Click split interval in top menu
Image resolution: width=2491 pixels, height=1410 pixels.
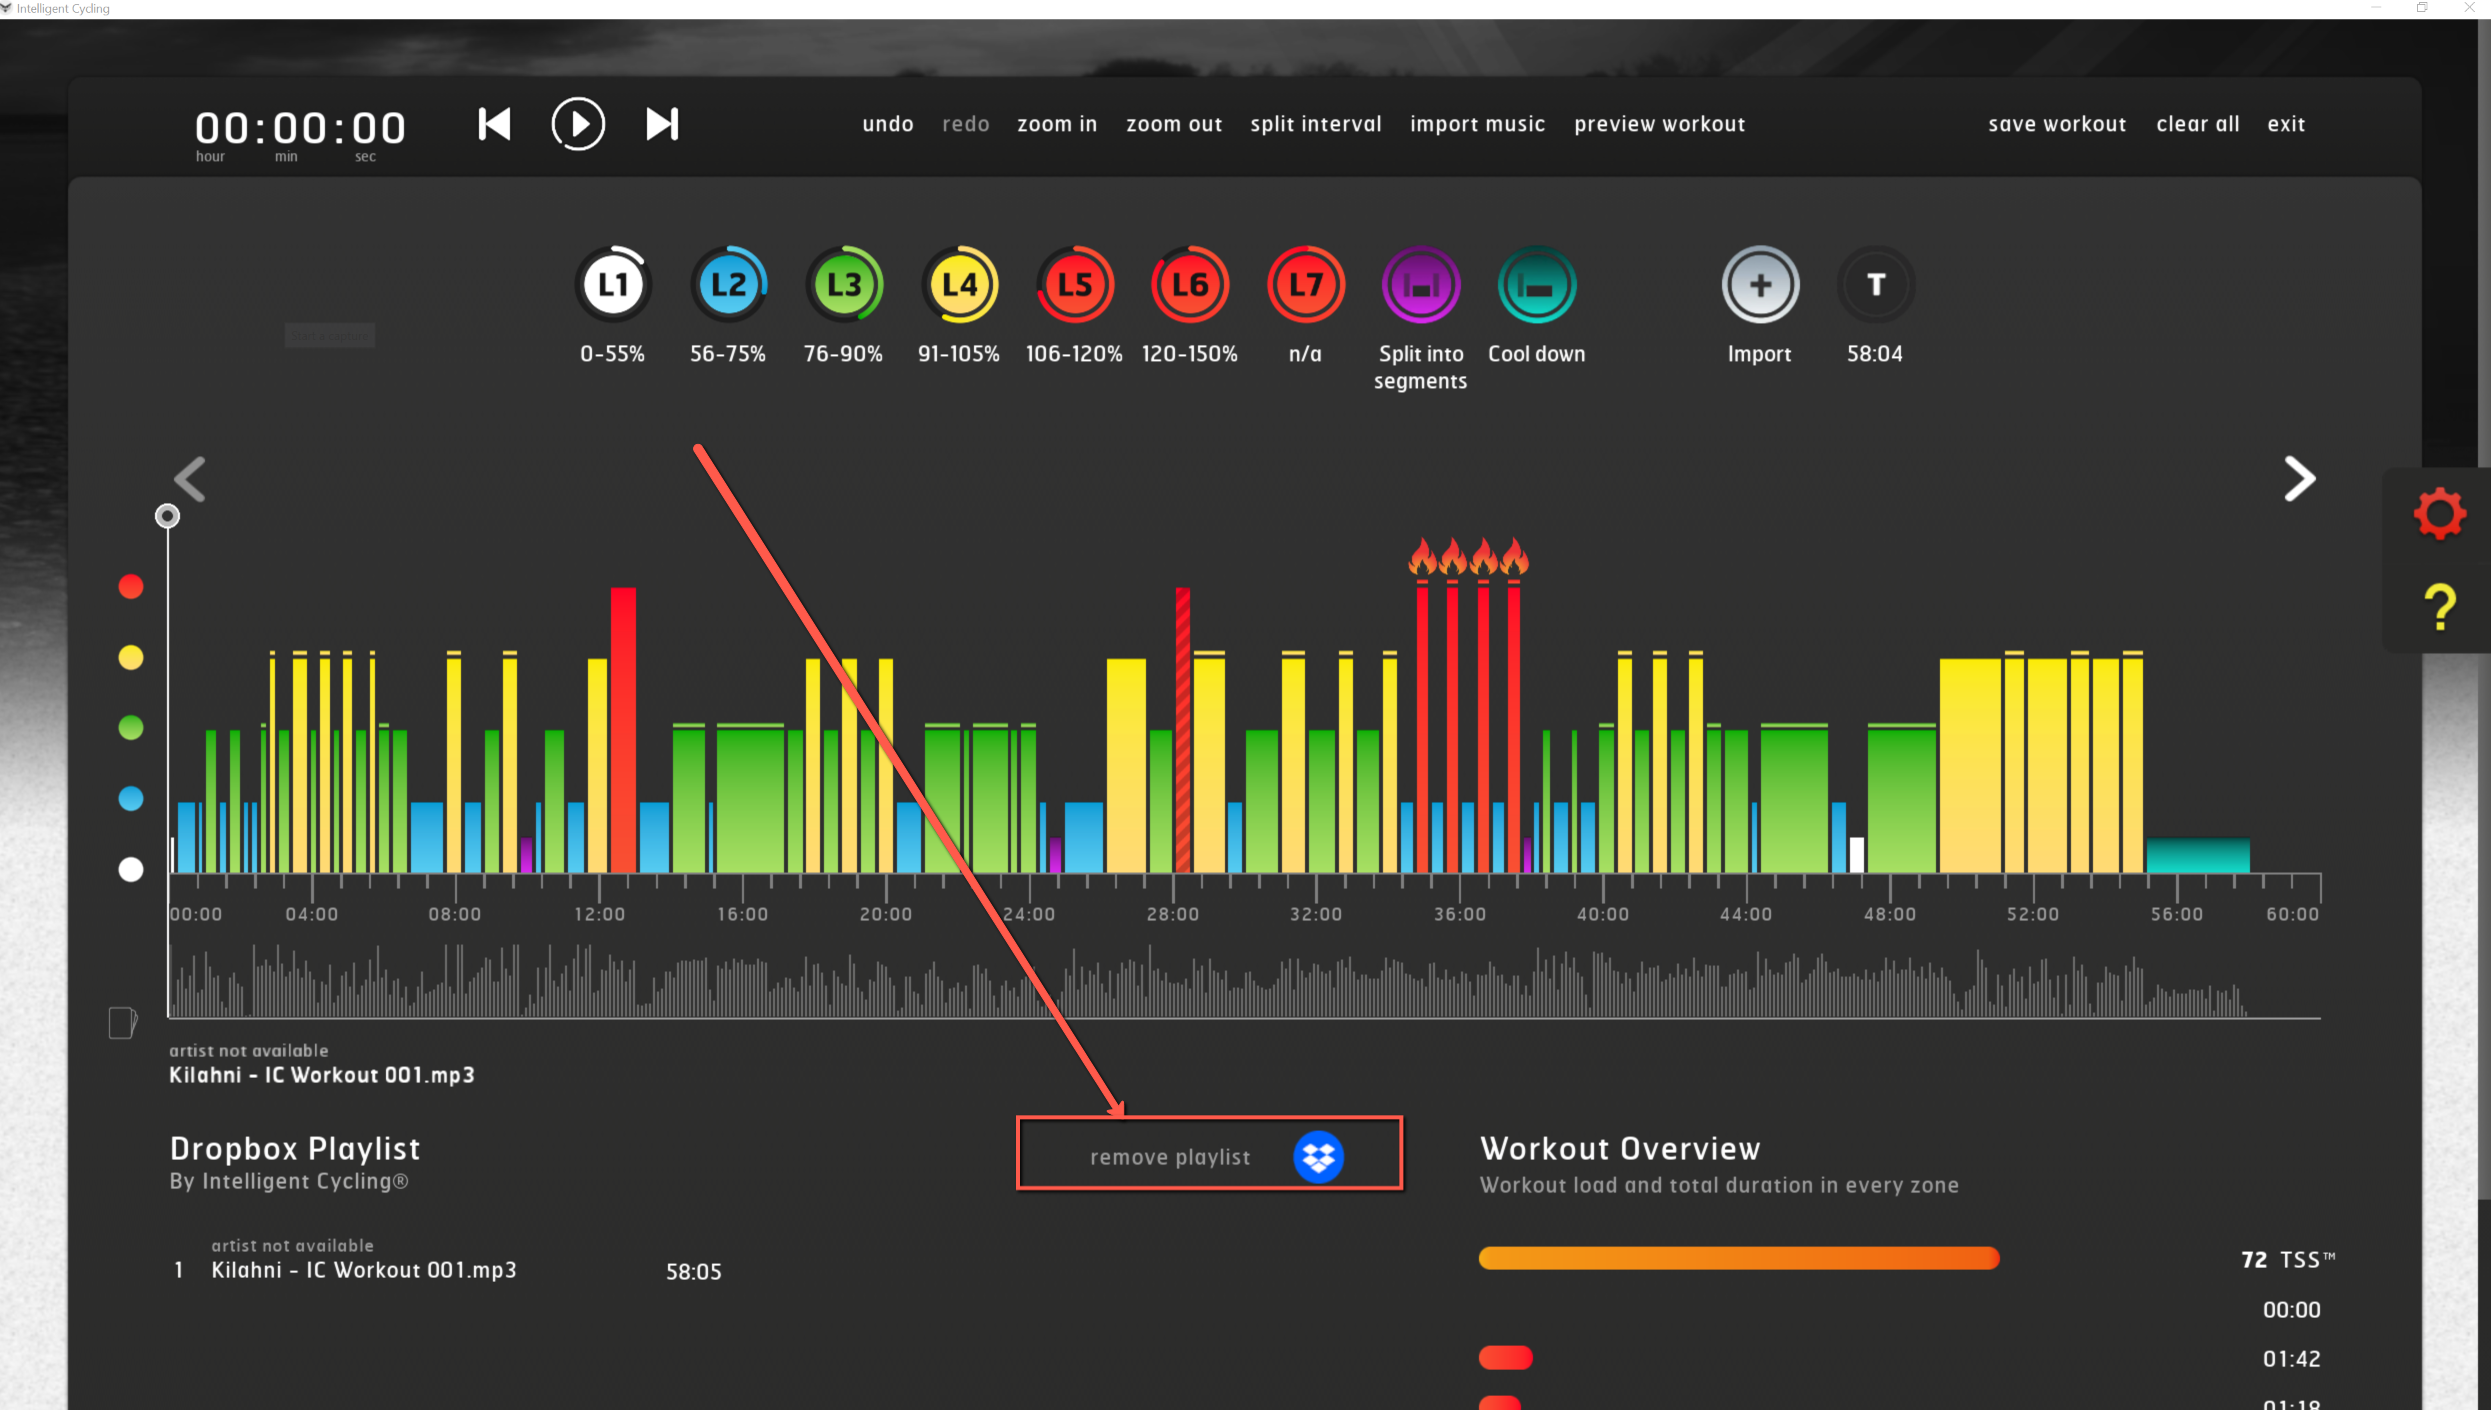coord(1315,124)
